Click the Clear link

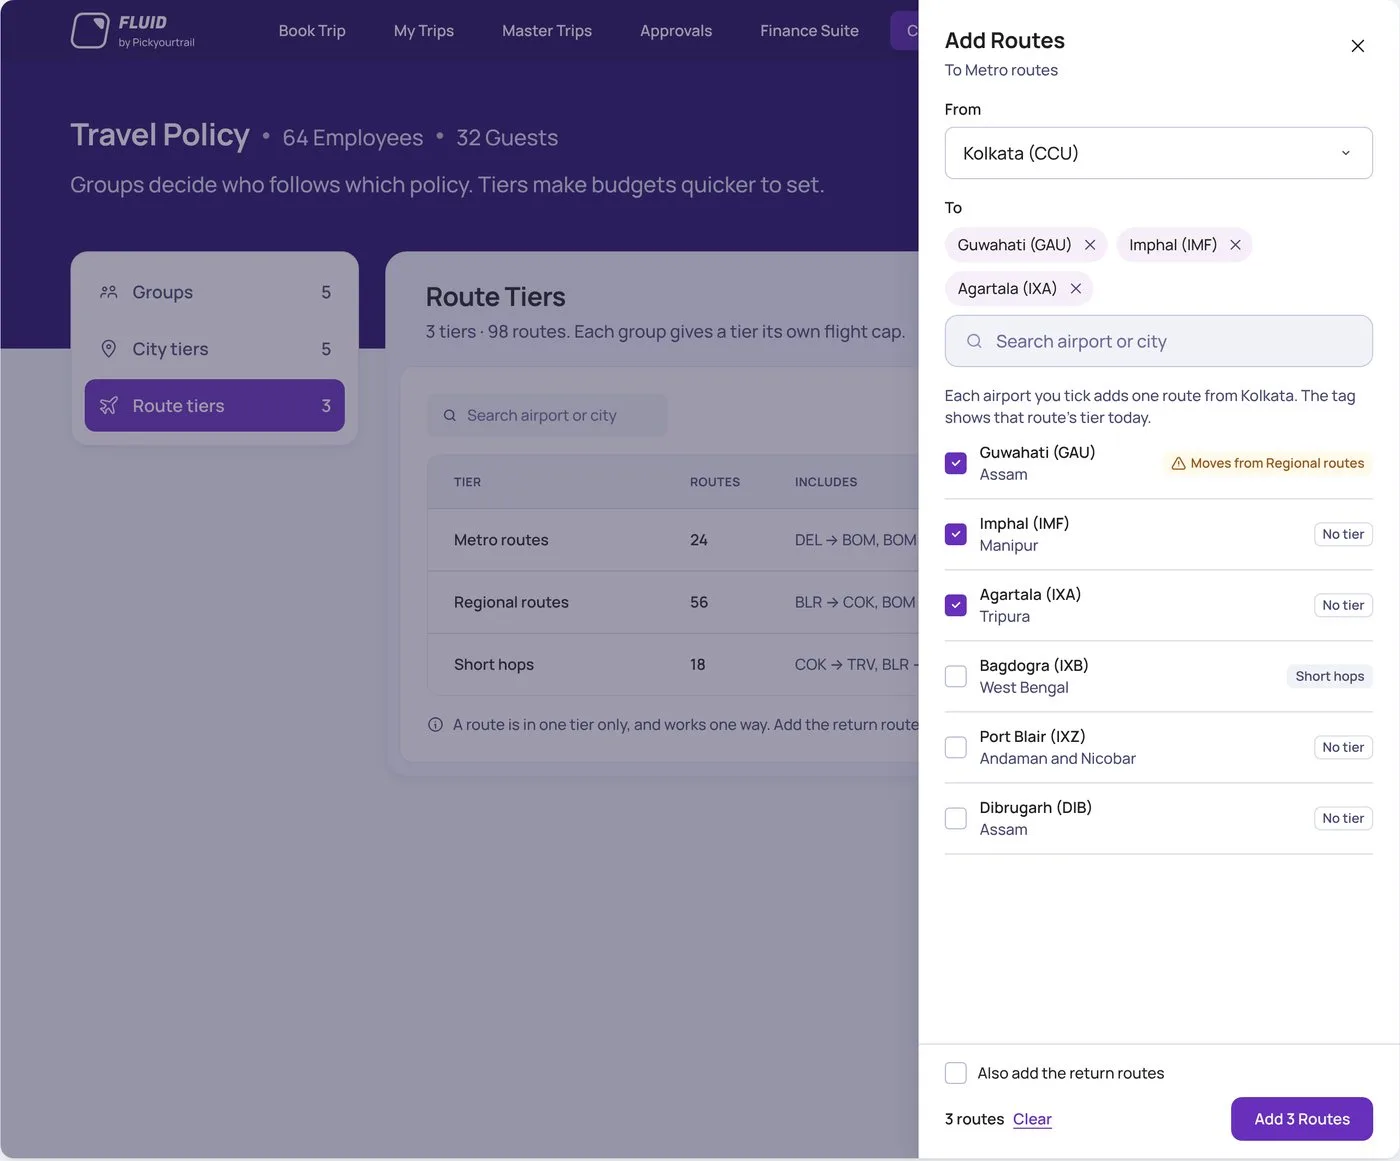[1032, 1119]
